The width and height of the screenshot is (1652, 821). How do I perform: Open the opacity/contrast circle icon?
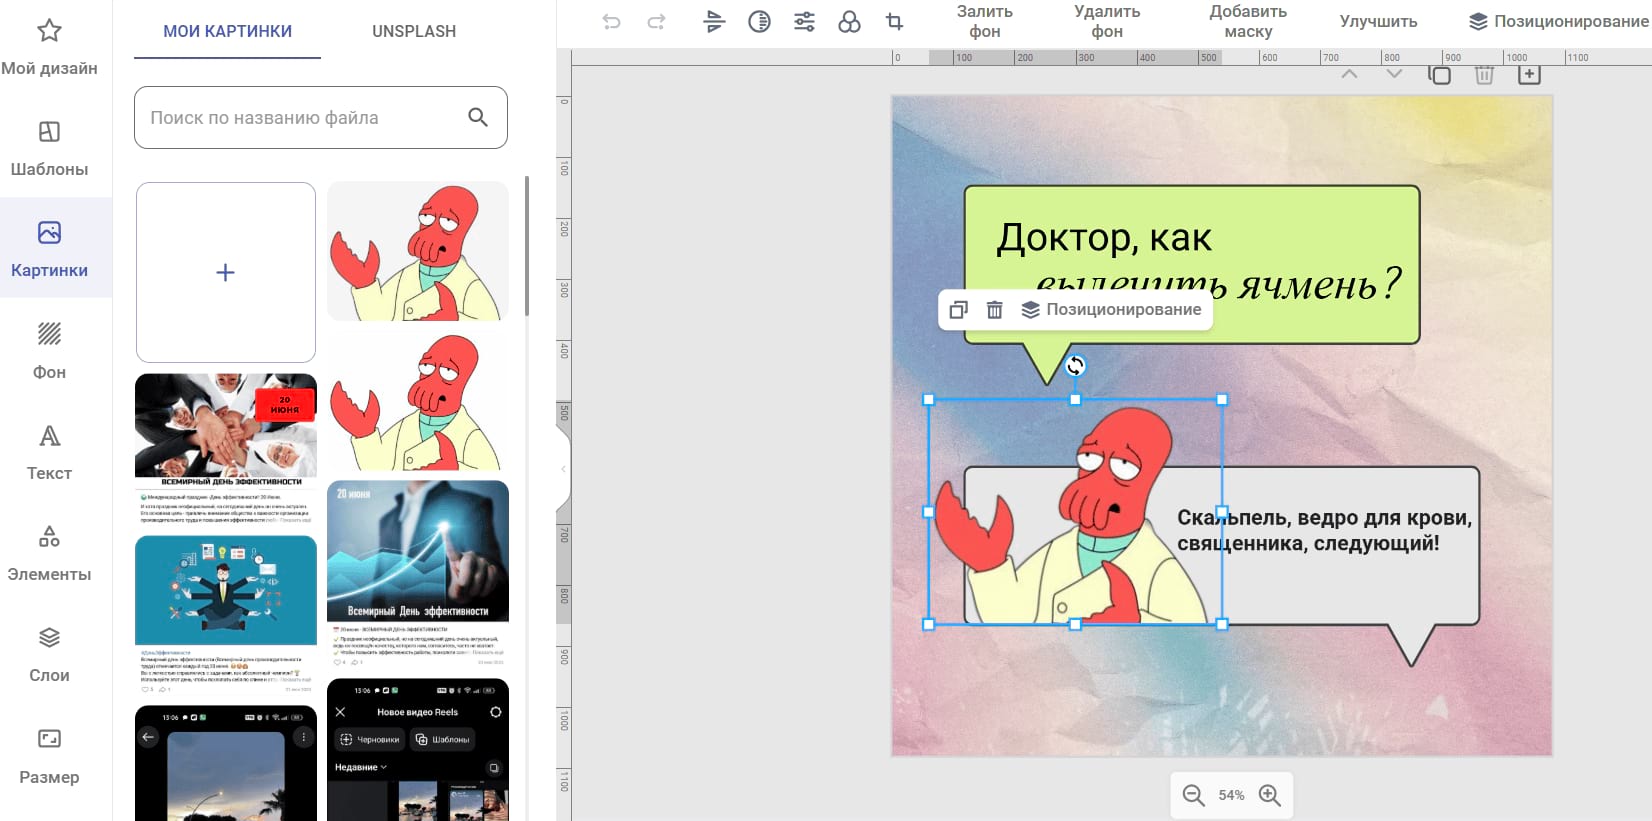(x=759, y=21)
